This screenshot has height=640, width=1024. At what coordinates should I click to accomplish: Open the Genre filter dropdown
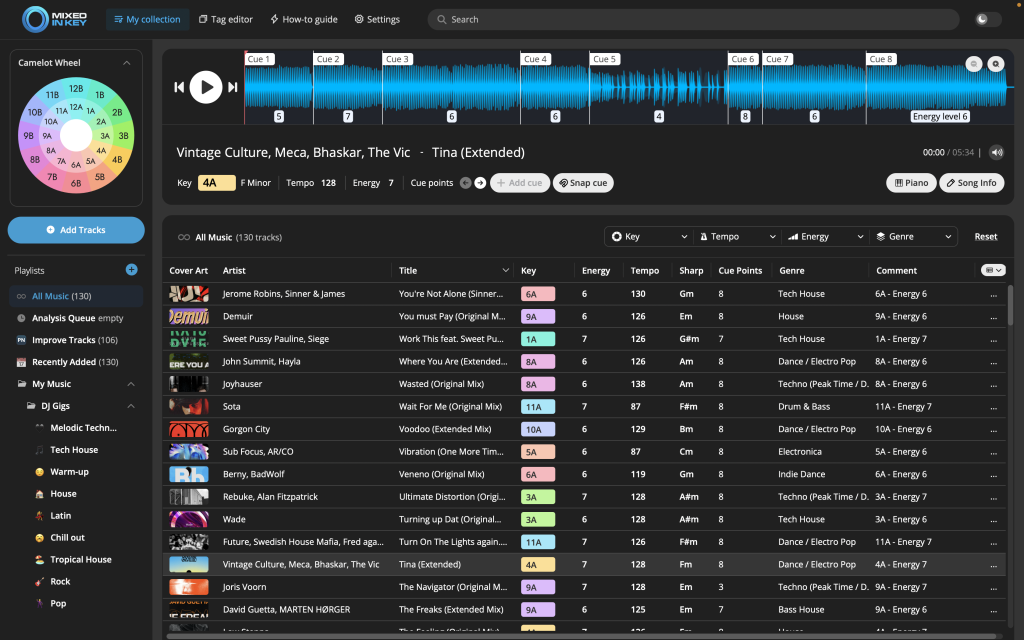coord(914,237)
